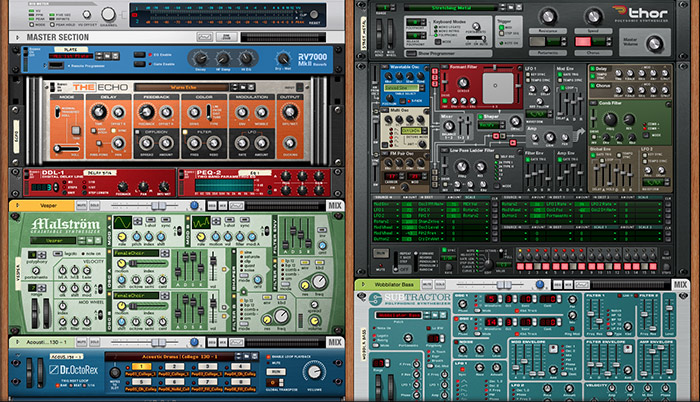Open Malström patch browser folder icon
The image size is (700, 402).
point(88,241)
